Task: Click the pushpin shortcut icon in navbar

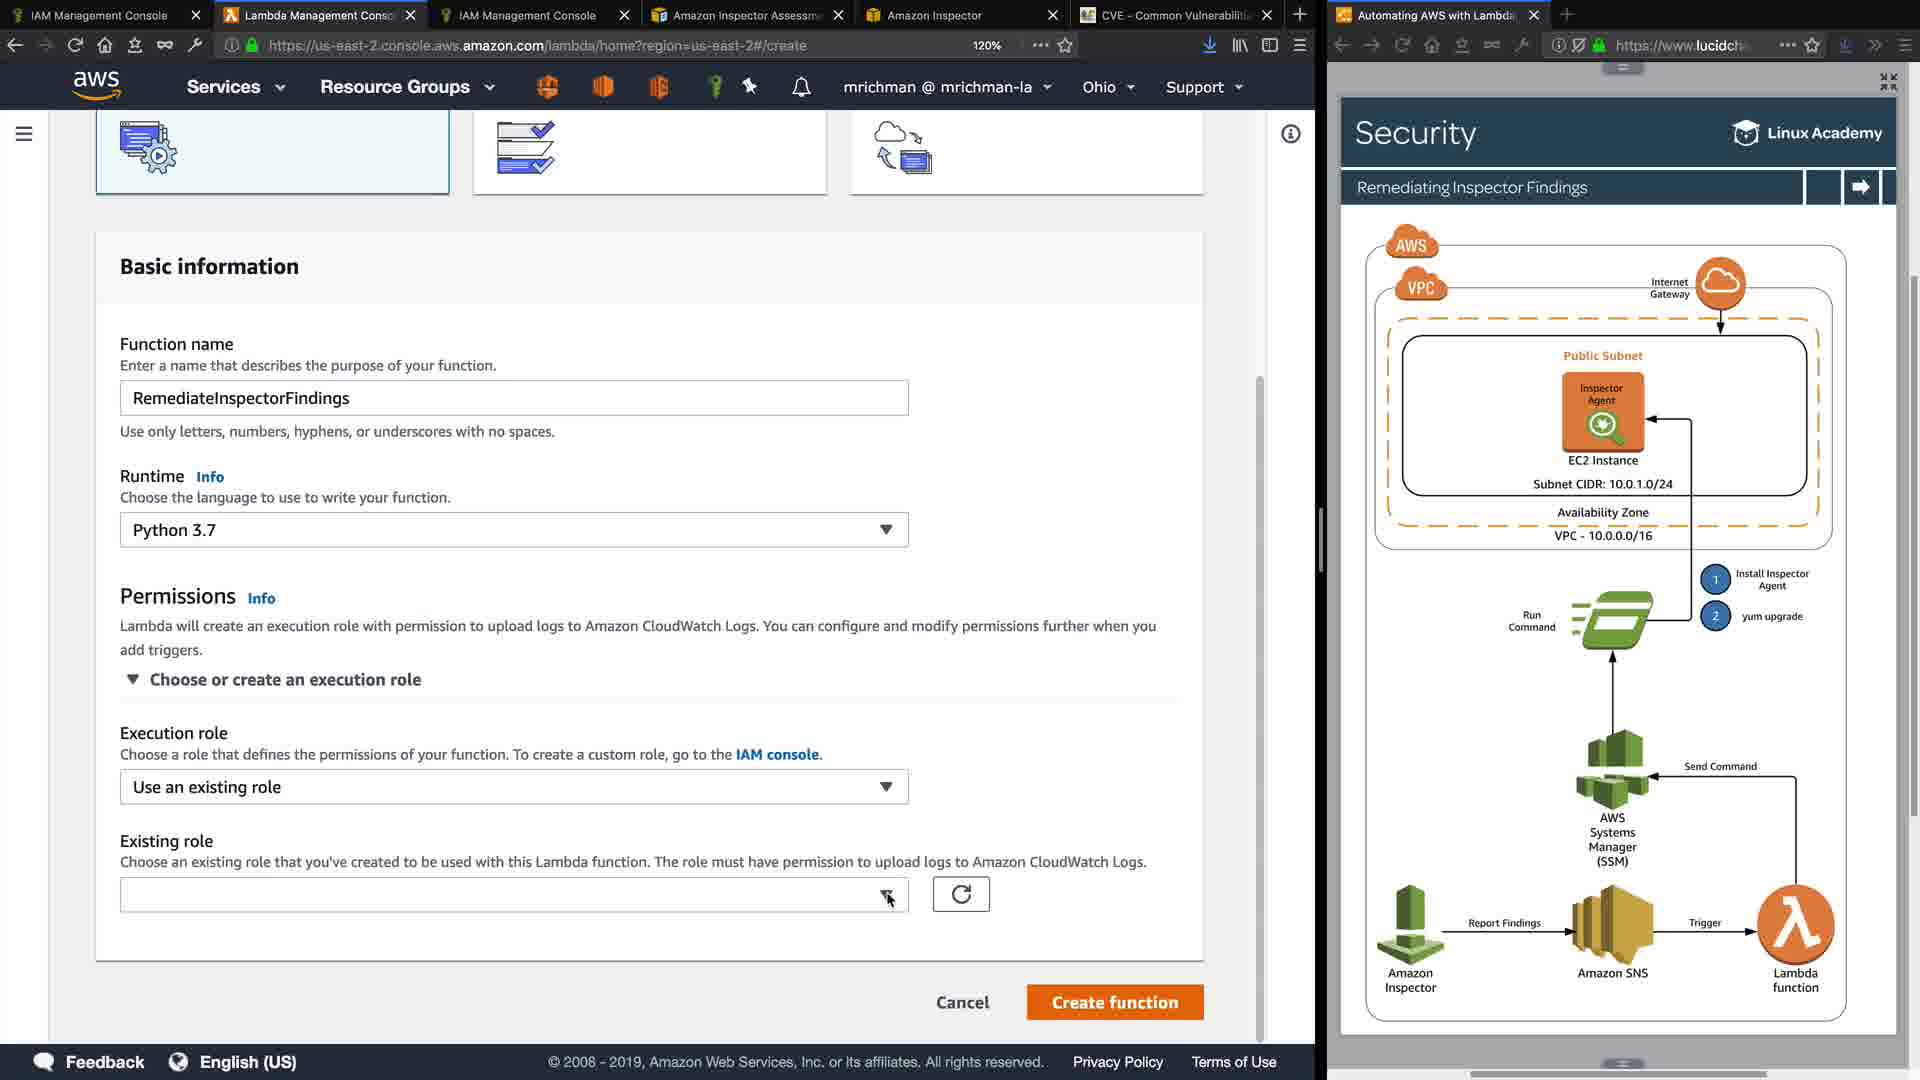Action: click(x=750, y=87)
